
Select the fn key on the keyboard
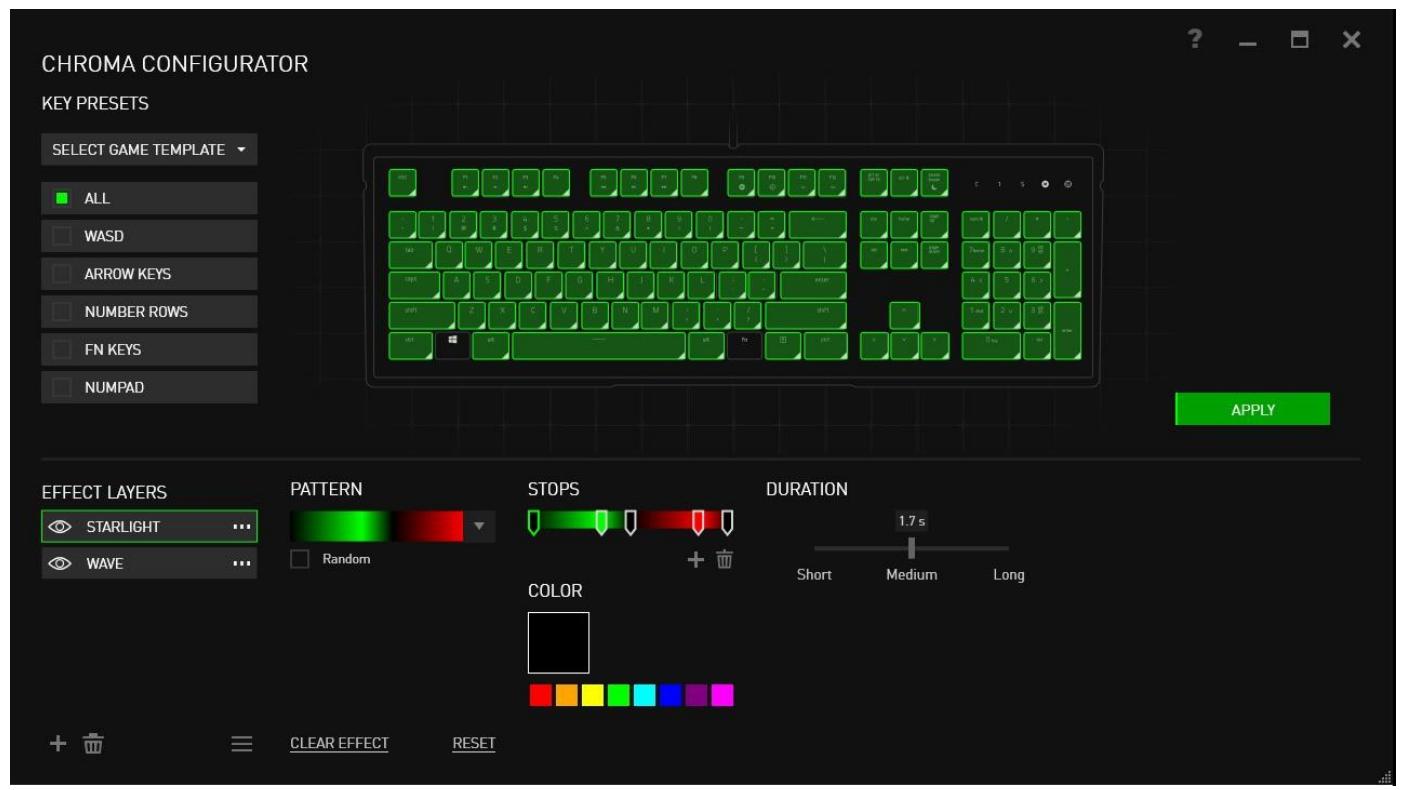pyautogui.click(x=744, y=345)
